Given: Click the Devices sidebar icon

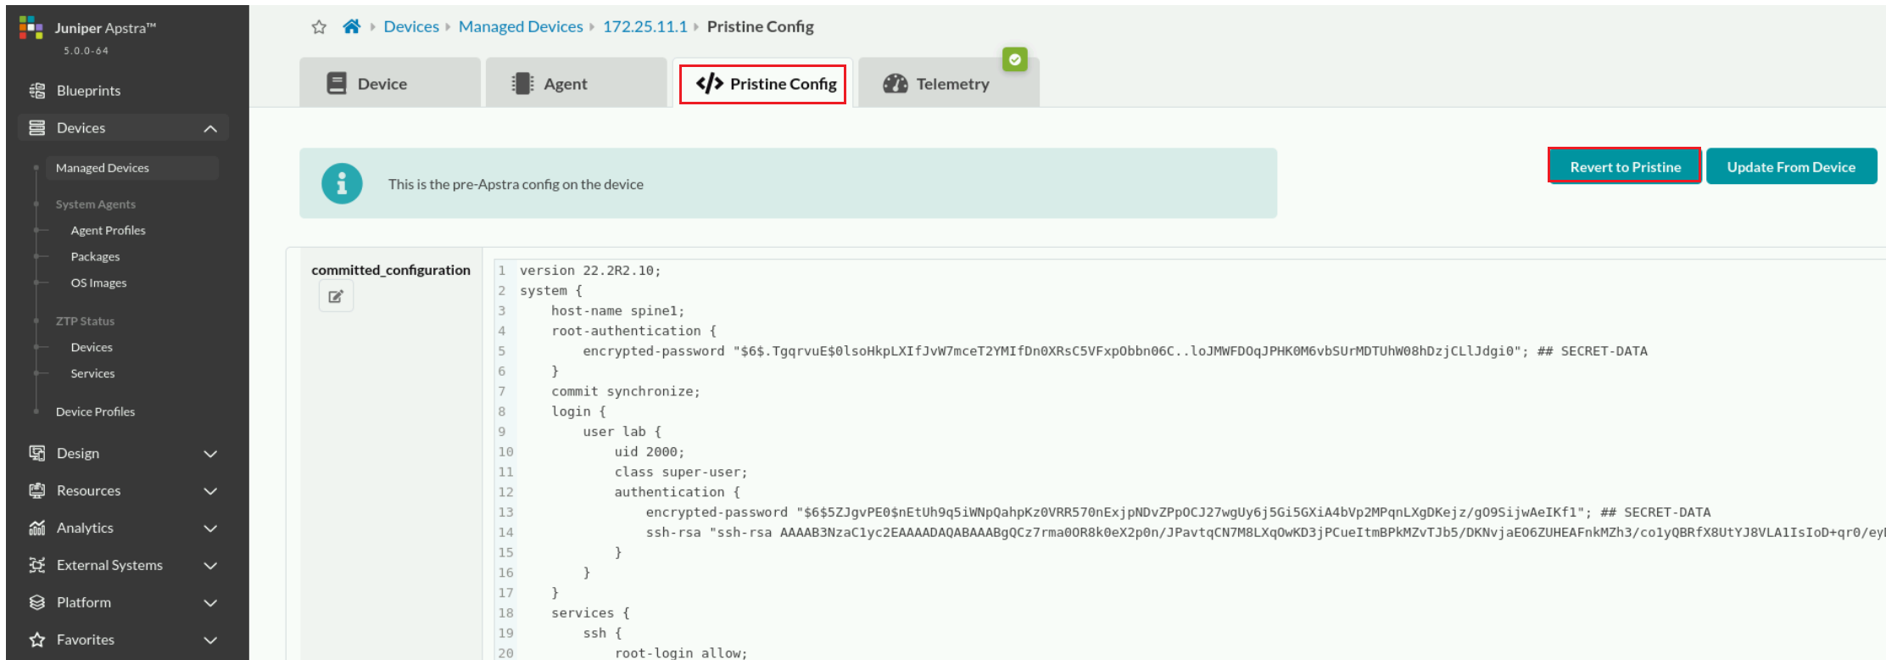Looking at the screenshot, I should click(37, 128).
